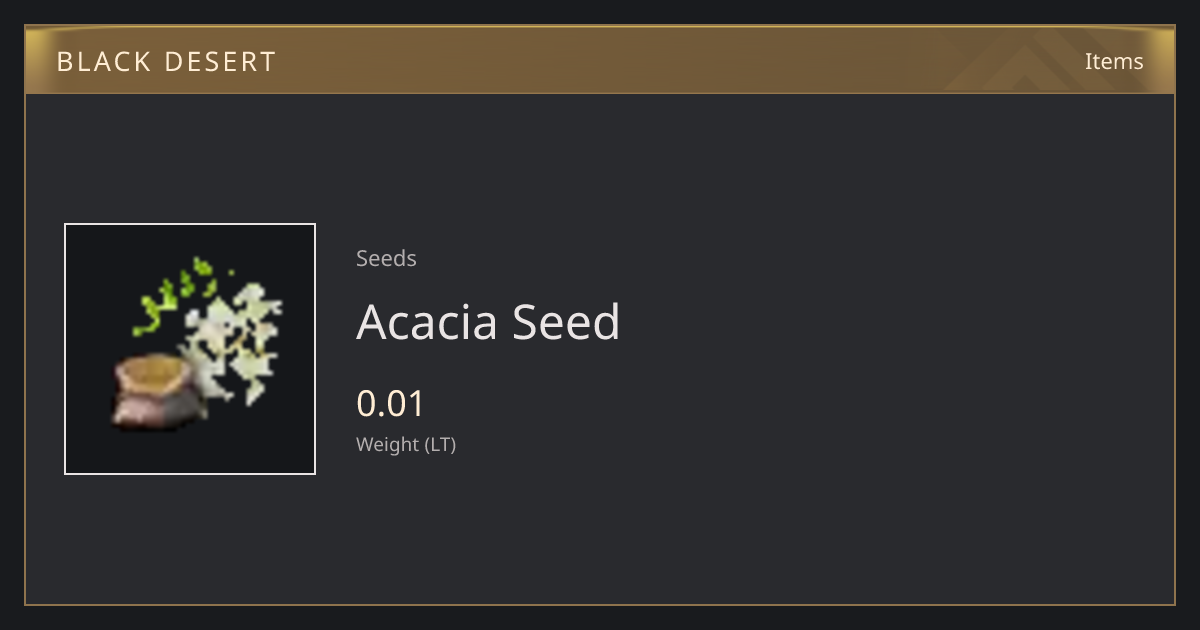Viewport: 1200px width, 630px height.
Task: Open the Items link in the header
Action: coord(1114,61)
